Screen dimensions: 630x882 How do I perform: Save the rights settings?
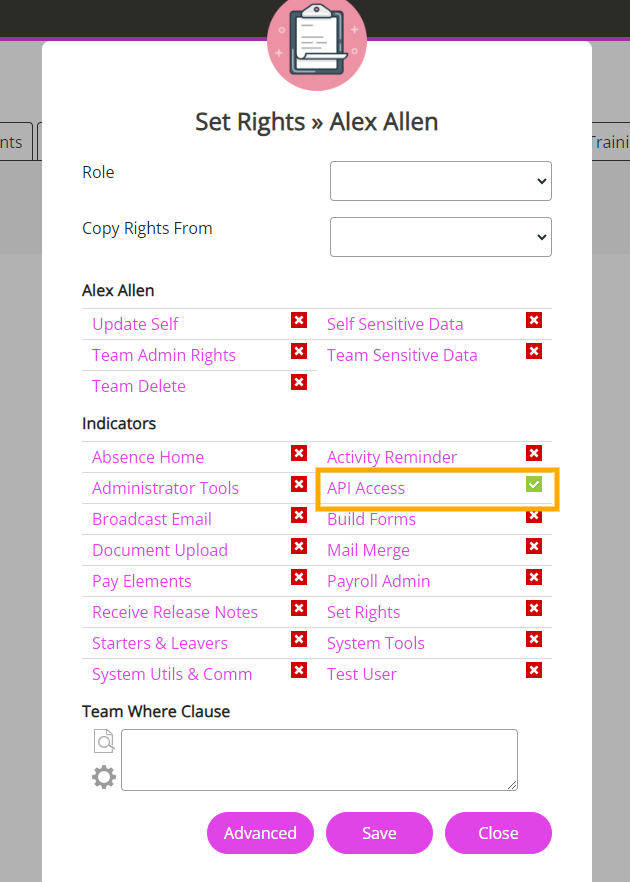(379, 833)
